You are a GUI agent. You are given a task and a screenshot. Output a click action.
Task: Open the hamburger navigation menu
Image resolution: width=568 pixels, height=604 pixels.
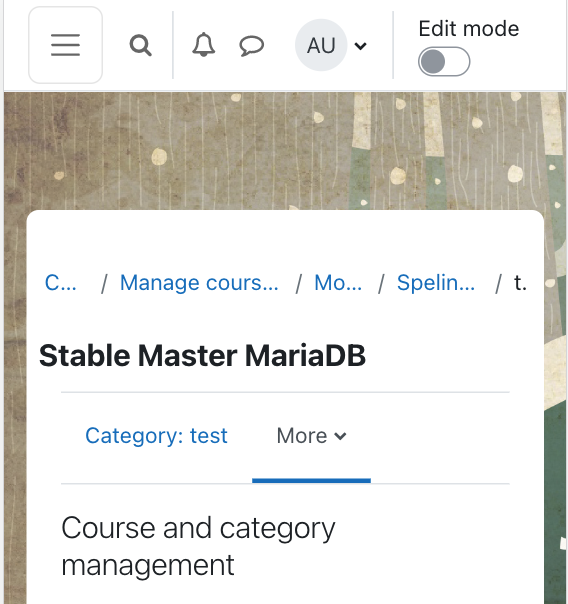(65, 45)
